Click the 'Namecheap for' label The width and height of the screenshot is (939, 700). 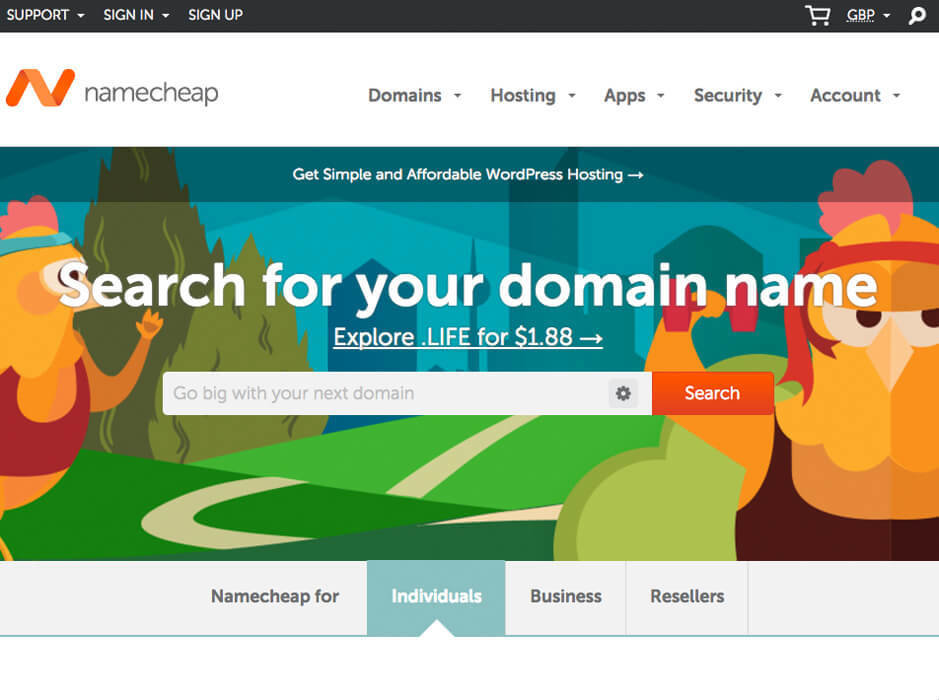(x=275, y=596)
